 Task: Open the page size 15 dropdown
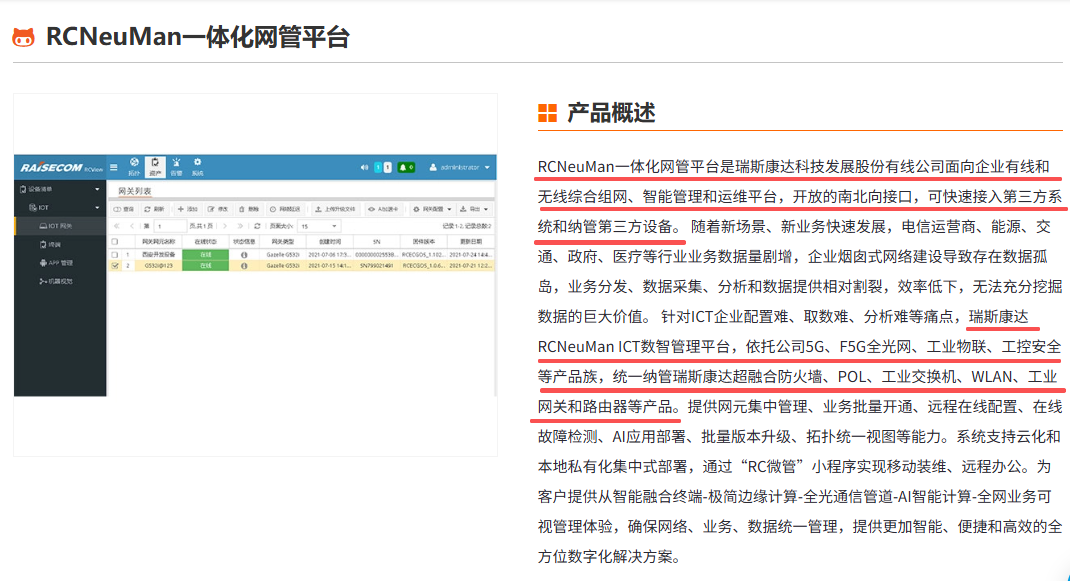319,226
